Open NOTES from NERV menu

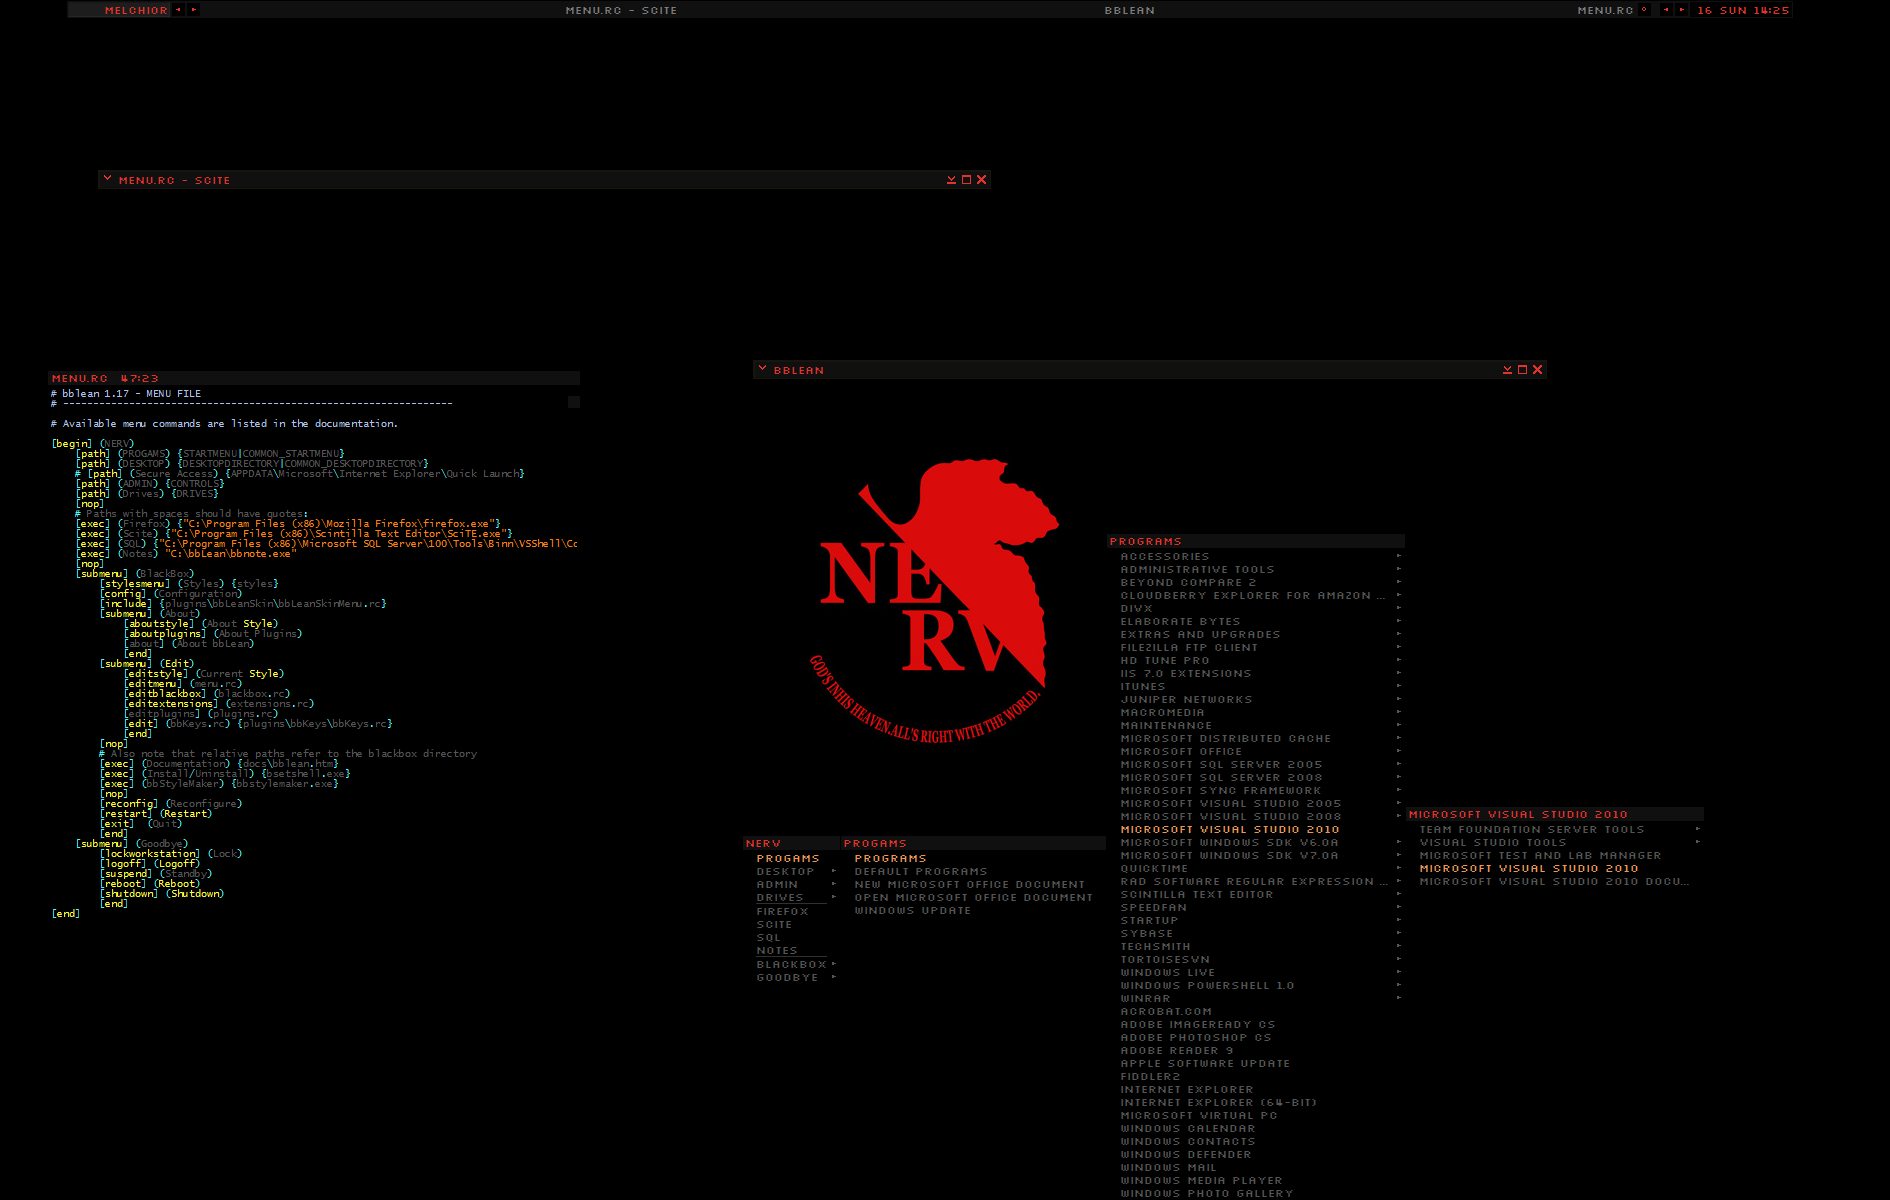click(777, 951)
